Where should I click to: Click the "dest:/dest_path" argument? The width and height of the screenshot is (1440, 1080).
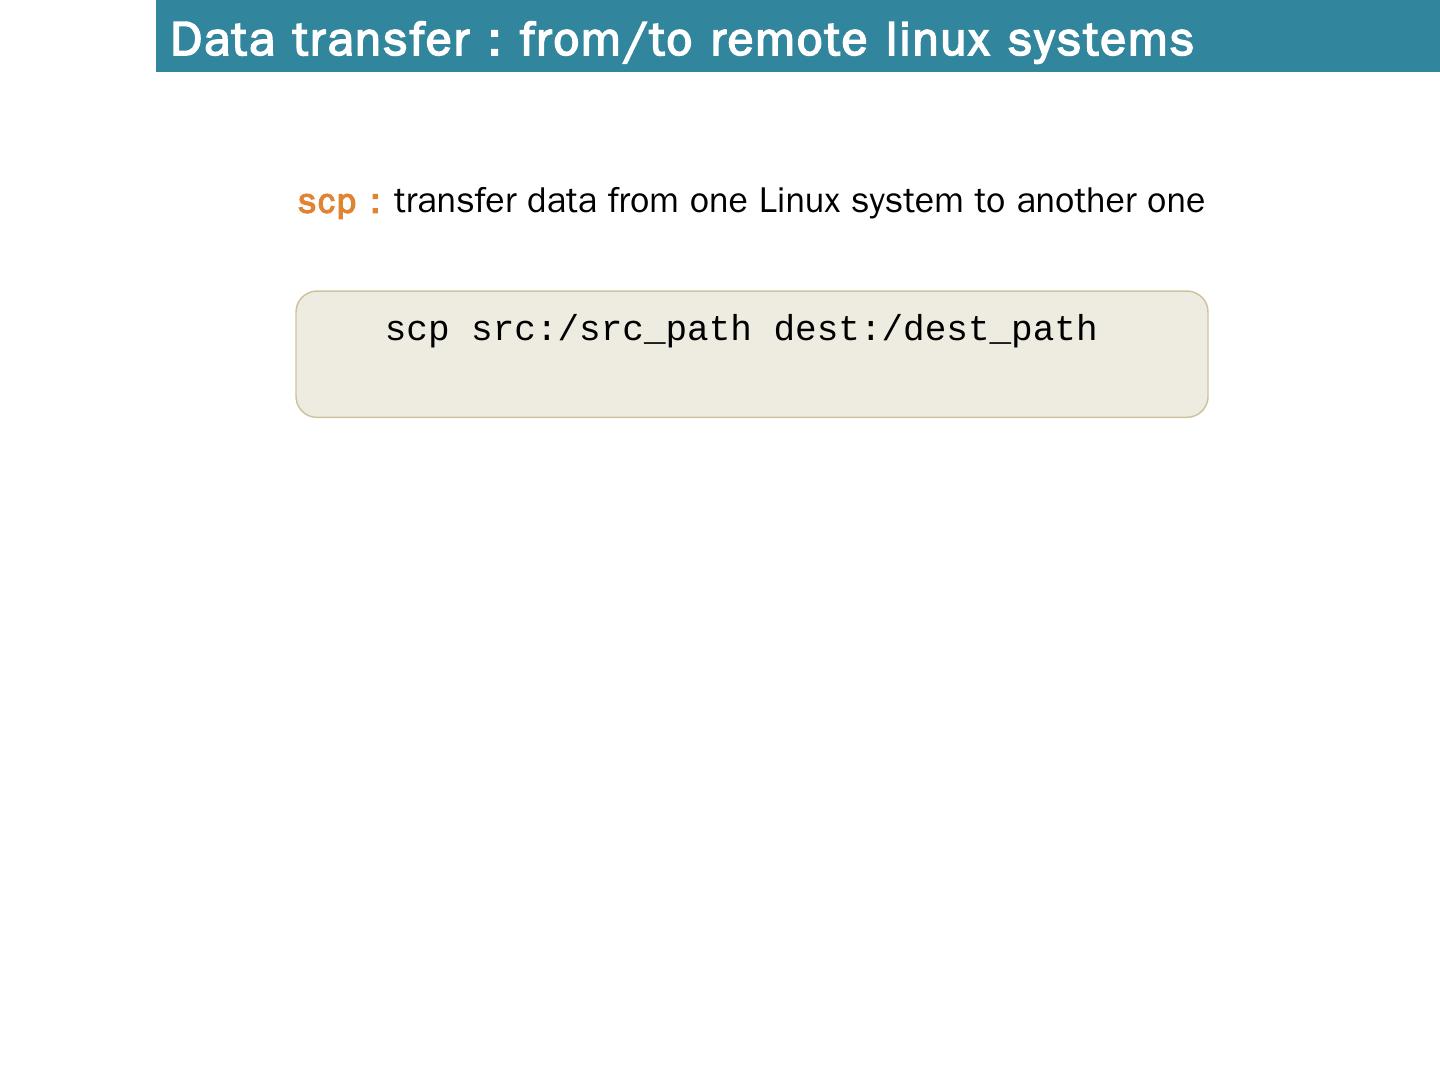[x=935, y=329]
